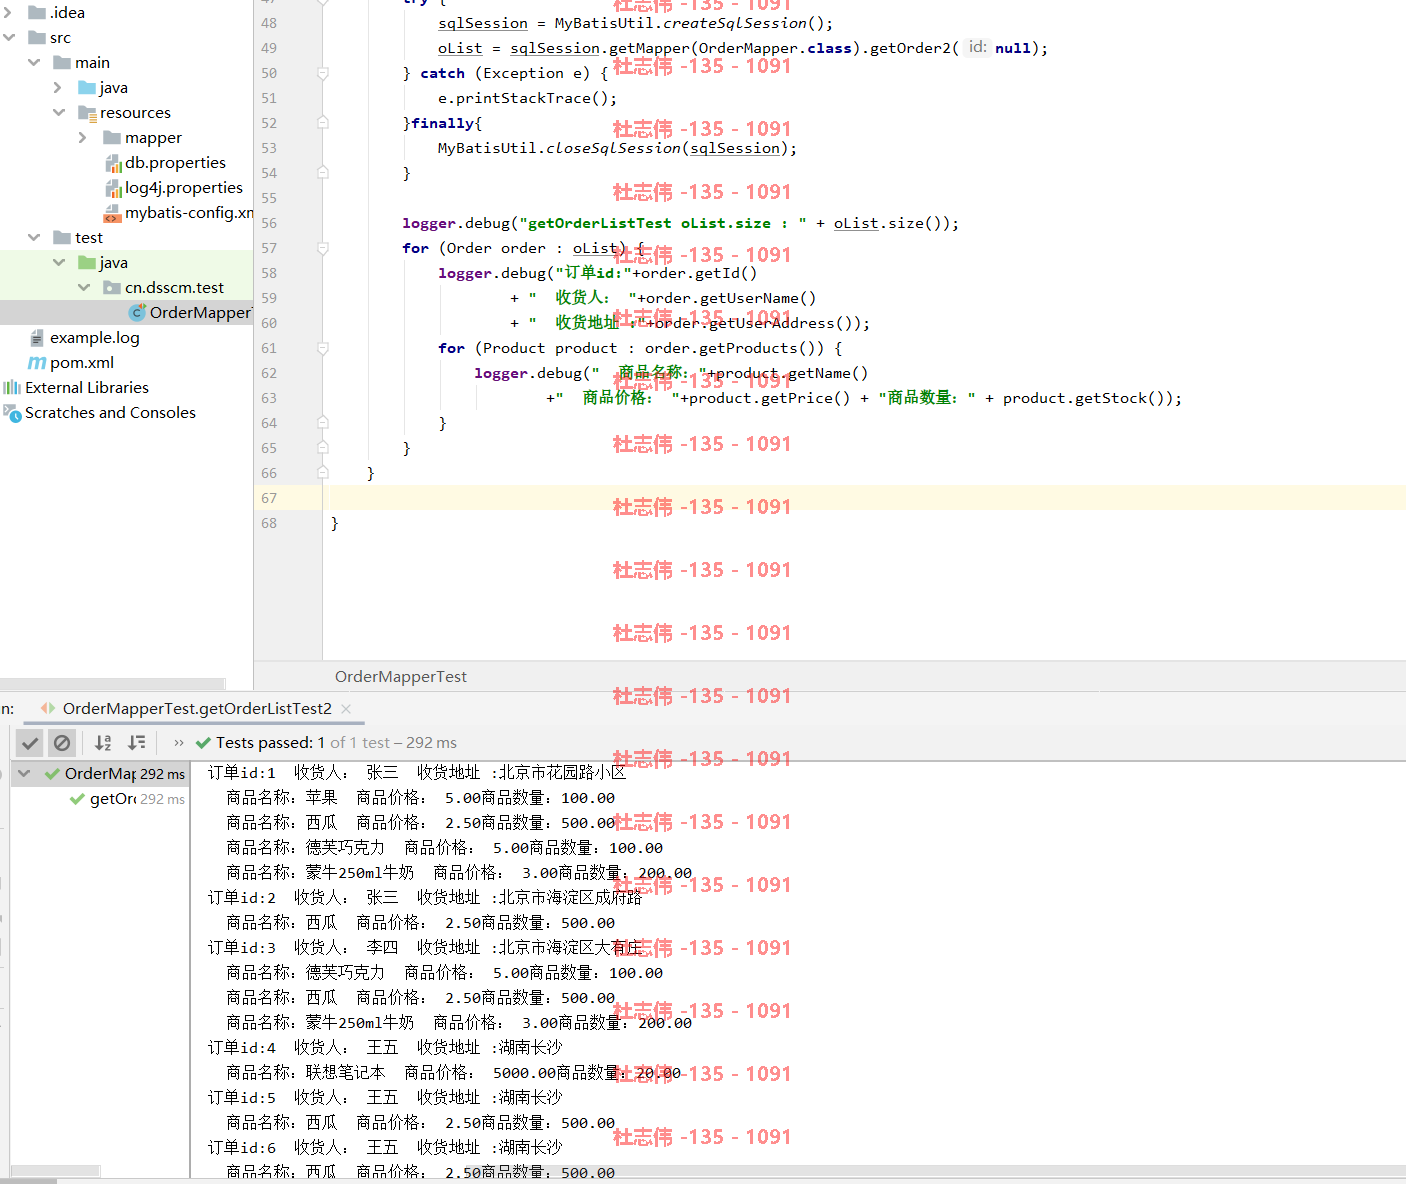The height and width of the screenshot is (1184, 1406).
Task: Collapse the test folder
Action: [x=34, y=238]
